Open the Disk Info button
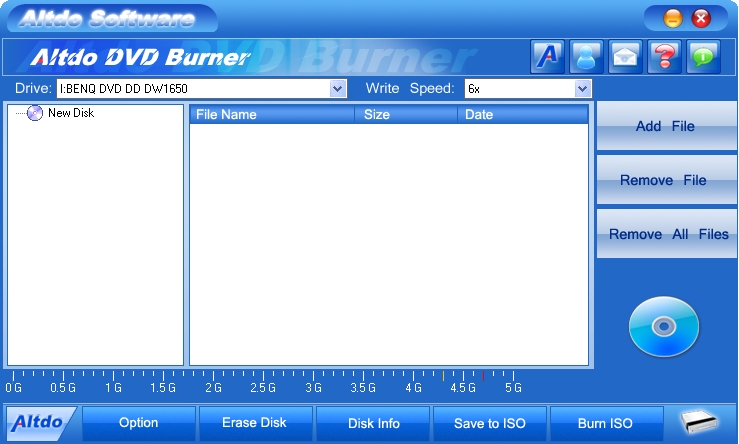This screenshot has height=444, width=739. [x=373, y=423]
